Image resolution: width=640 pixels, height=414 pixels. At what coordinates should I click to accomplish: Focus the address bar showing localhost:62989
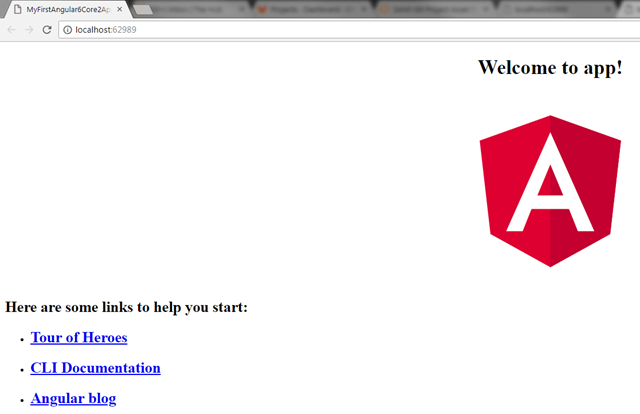click(x=300, y=29)
